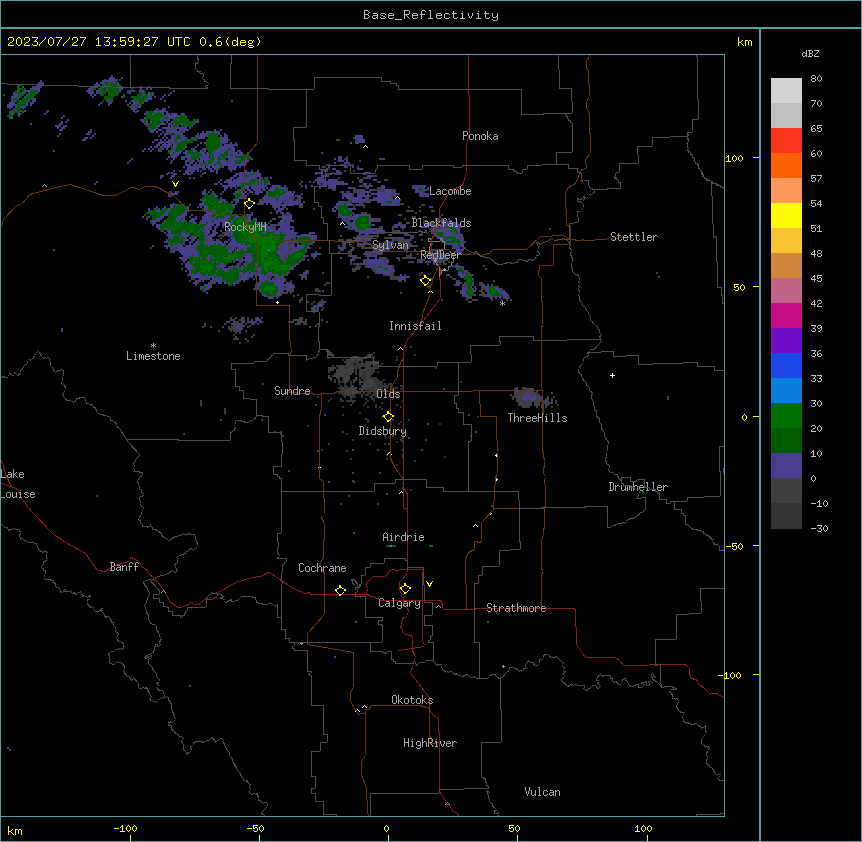The height and width of the screenshot is (842, 862).
Task: Select the white plus marker north of Drumheller
Action: [x=612, y=375]
